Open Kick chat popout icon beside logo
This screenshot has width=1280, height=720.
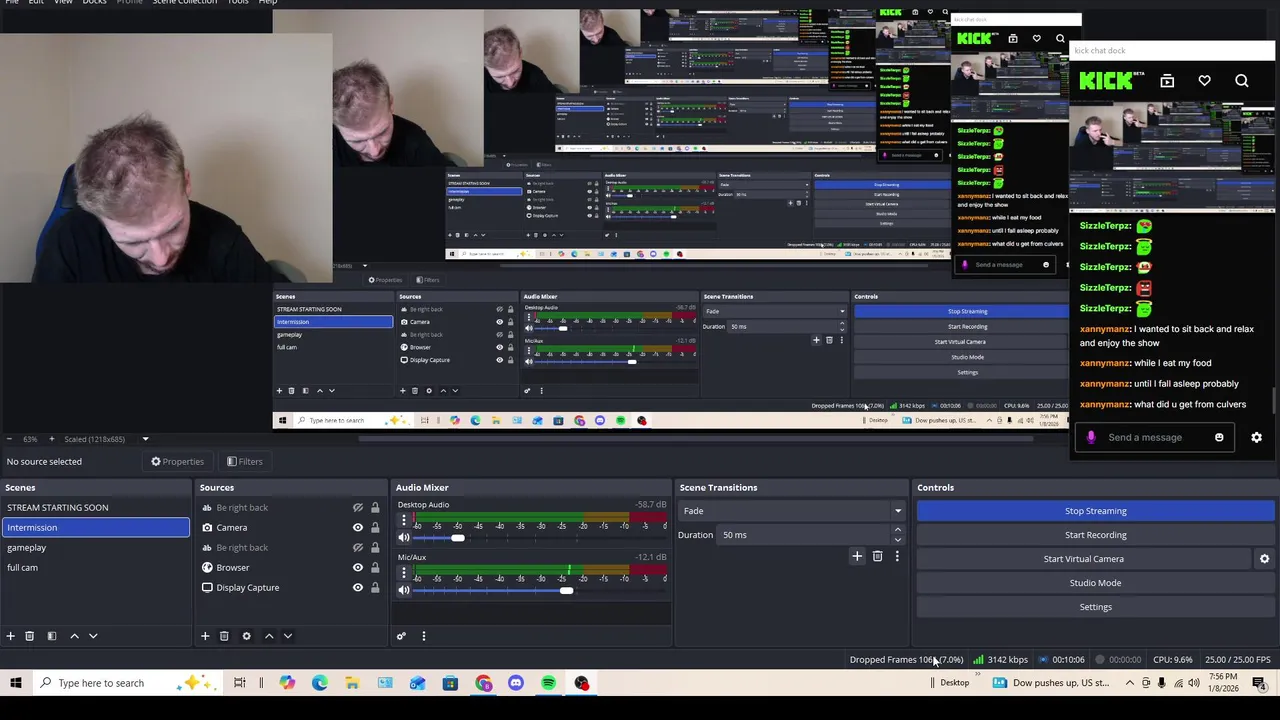click(x=1167, y=81)
